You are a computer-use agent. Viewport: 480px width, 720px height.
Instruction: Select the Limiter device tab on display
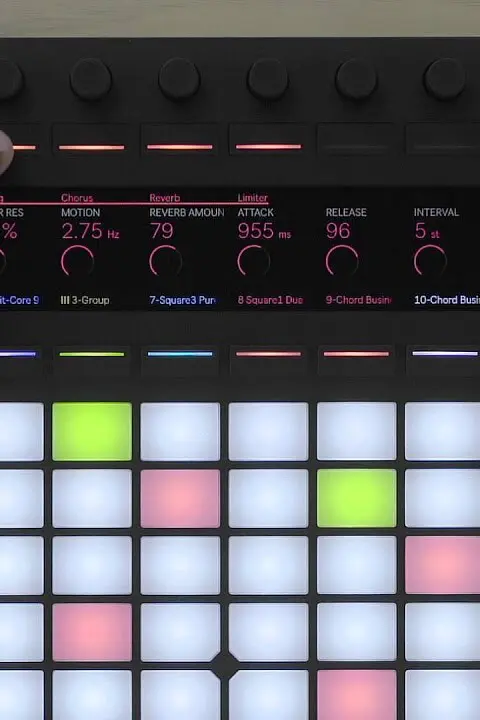click(x=252, y=198)
